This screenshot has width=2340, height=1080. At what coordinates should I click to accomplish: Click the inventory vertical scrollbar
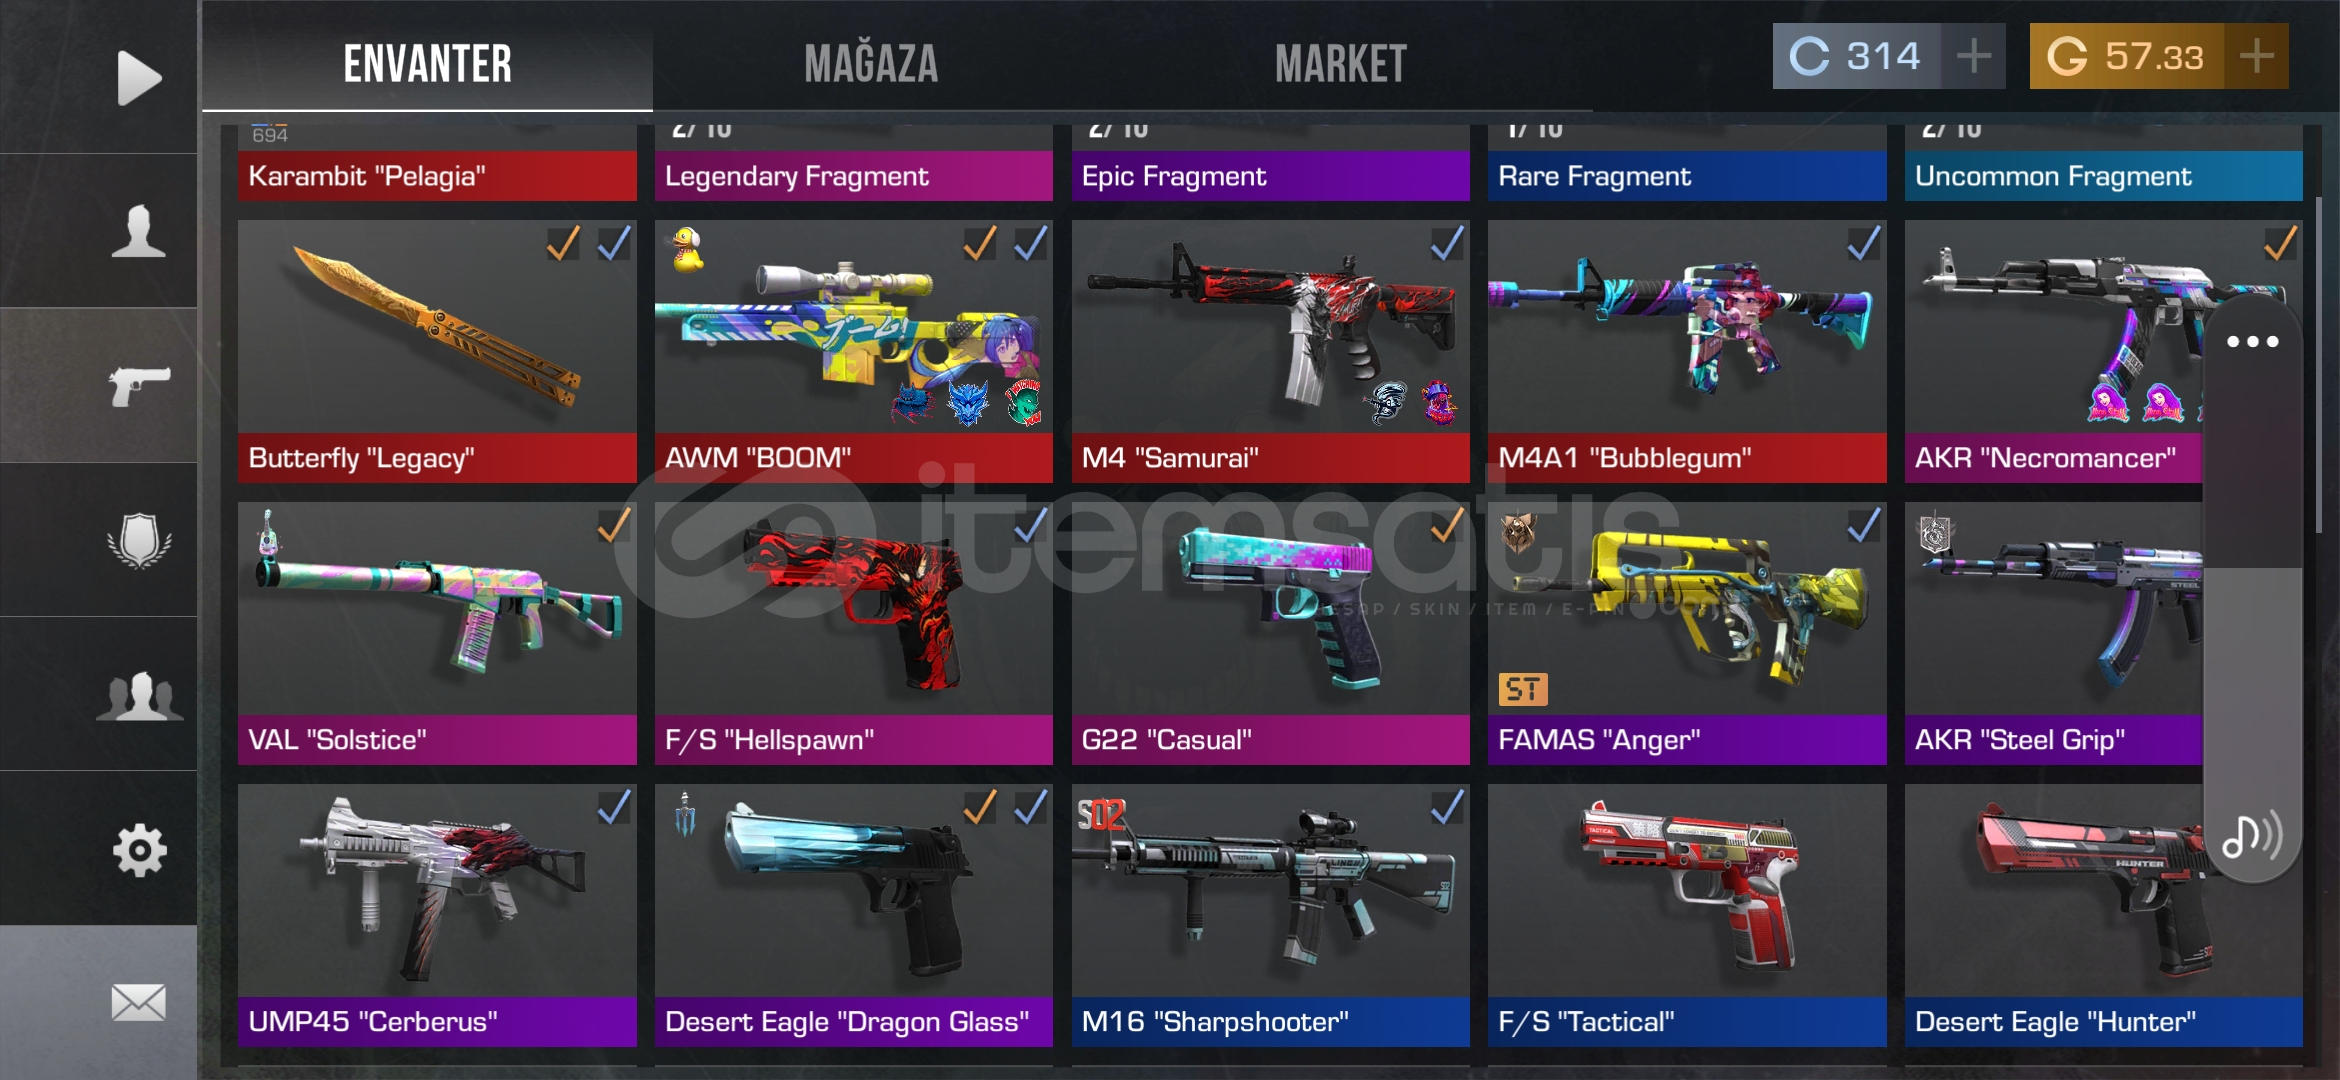coord(2318,330)
